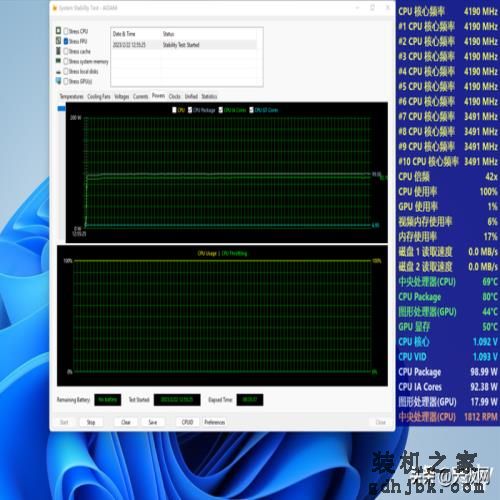Click the GPU 显存 50°C row

(448, 326)
